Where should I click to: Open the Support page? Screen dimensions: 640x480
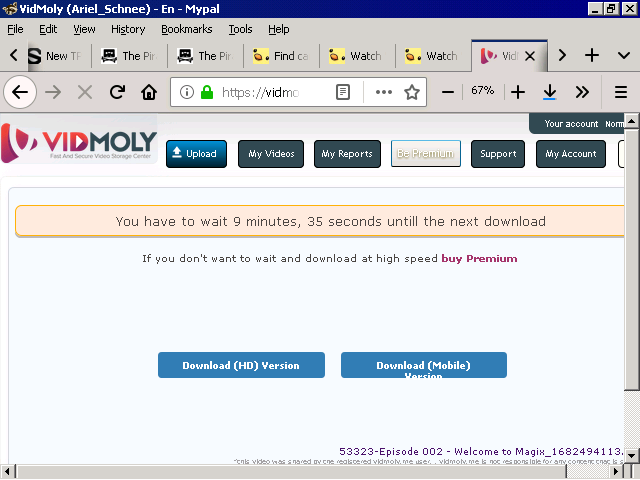coord(498,154)
